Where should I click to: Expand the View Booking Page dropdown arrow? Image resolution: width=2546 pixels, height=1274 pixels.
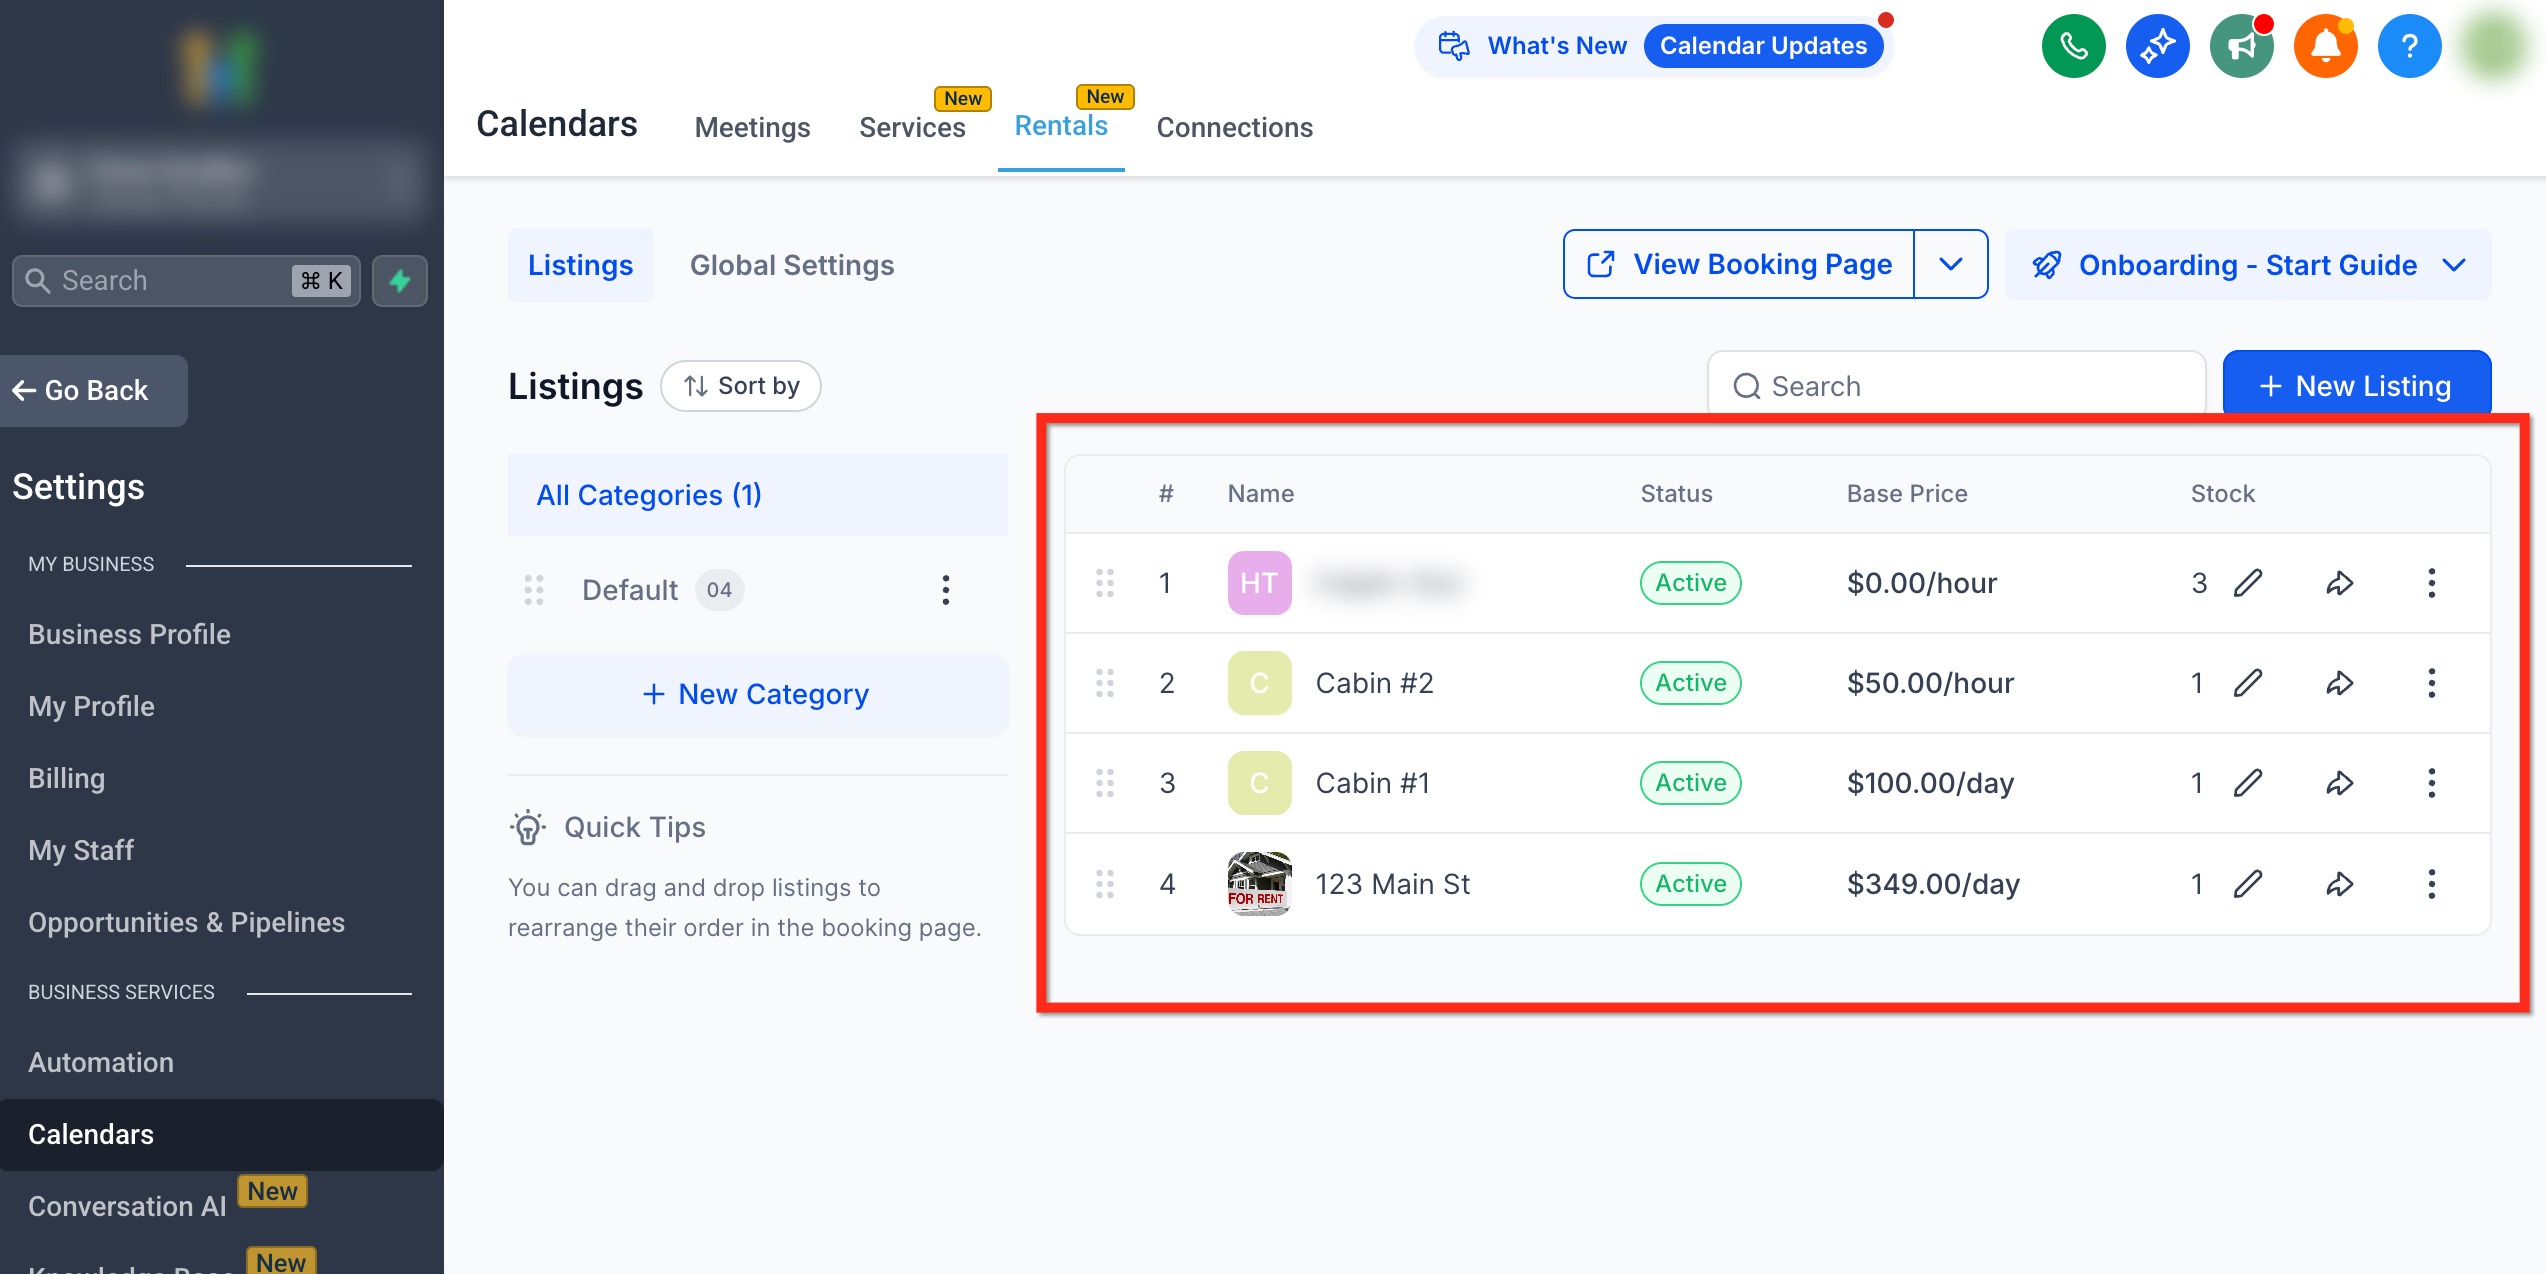click(1950, 264)
